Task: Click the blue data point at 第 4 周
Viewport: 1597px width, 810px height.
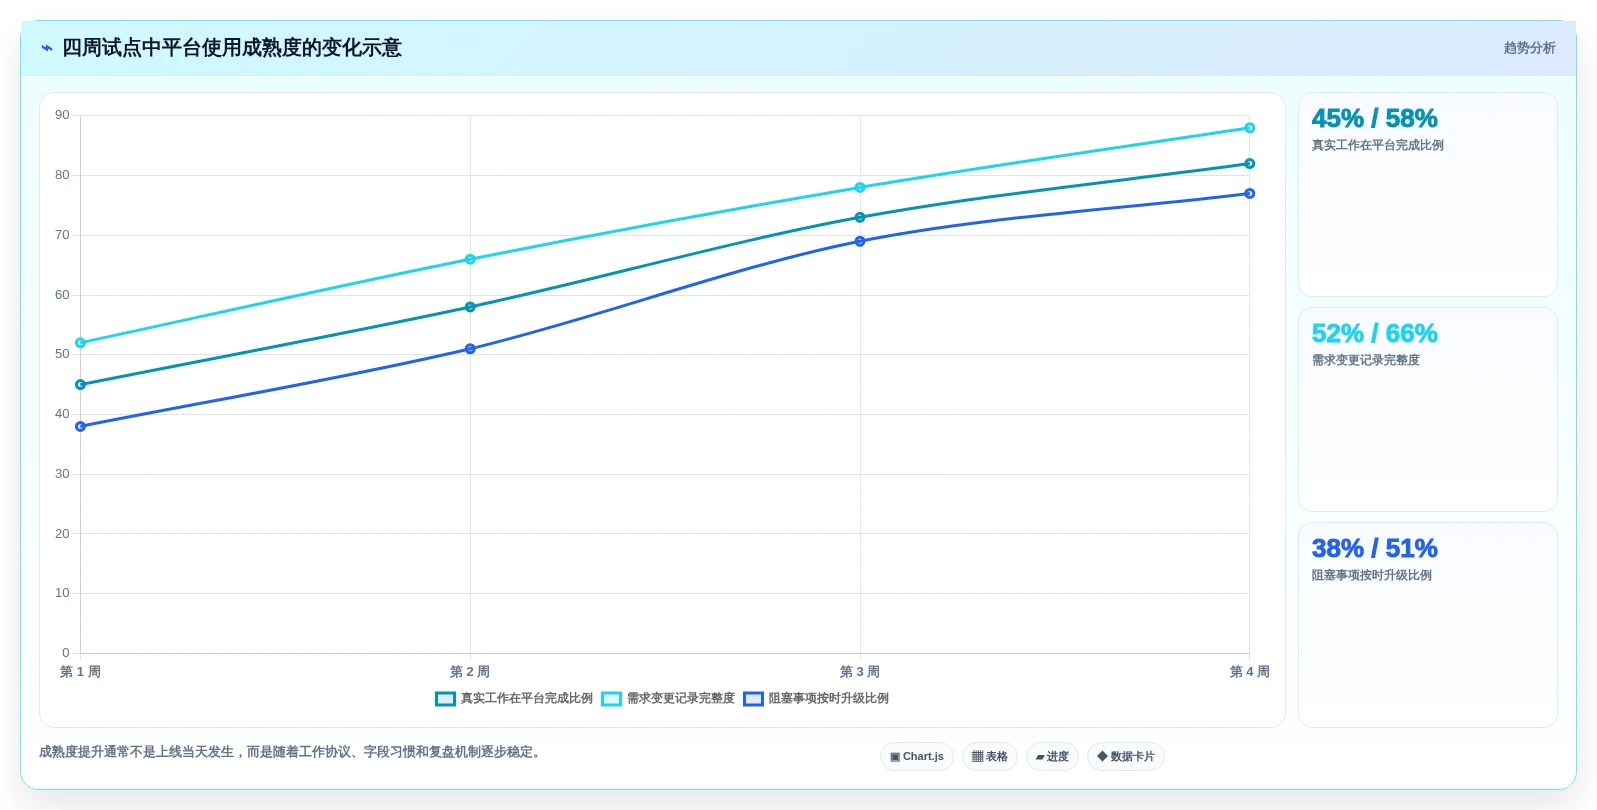Action: click(x=1249, y=194)
